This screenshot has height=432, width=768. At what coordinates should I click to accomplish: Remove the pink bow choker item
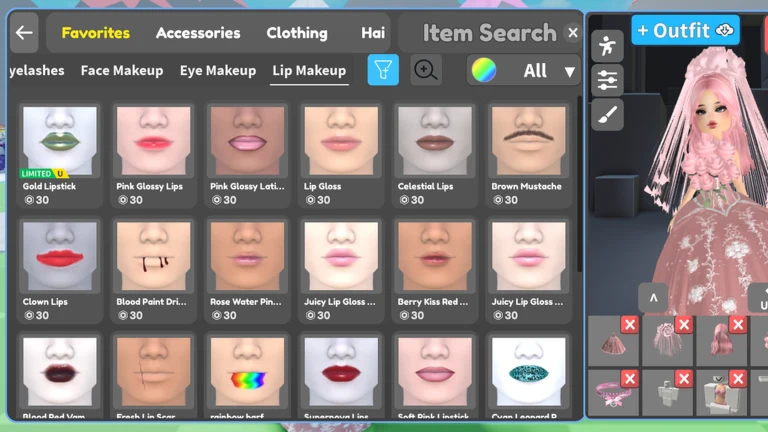pos(629,379)
